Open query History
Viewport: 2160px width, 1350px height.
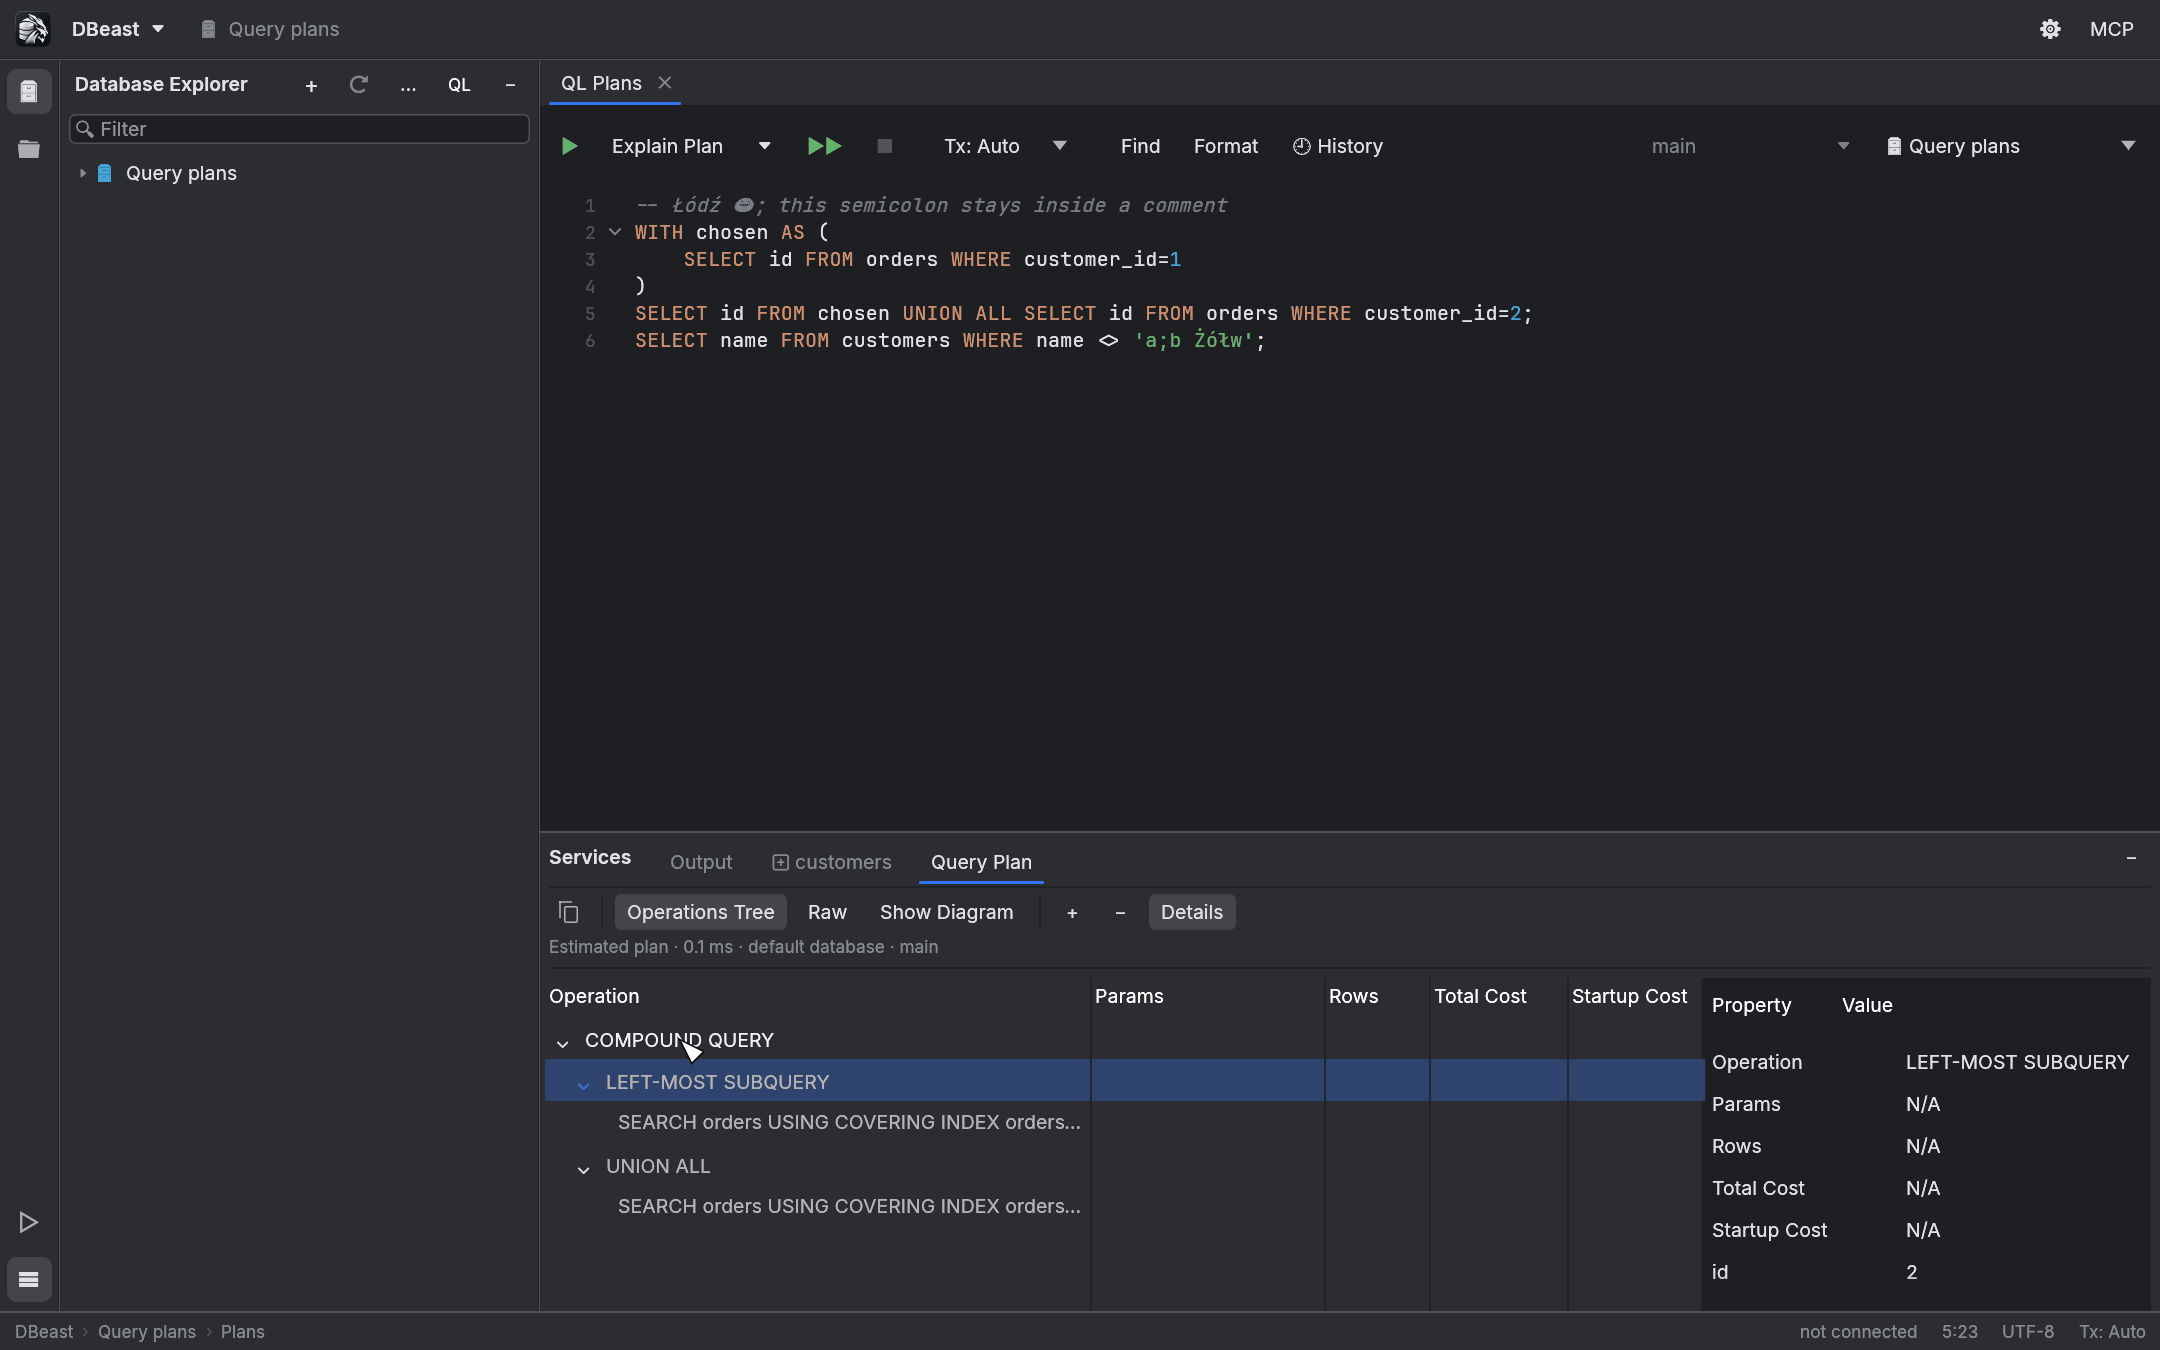point(1338,146)
